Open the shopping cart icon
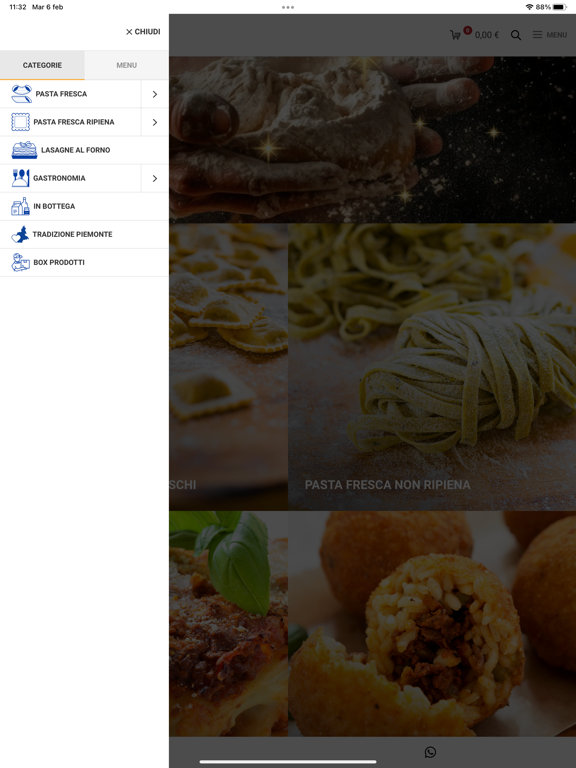576x768 pixels. [455, 35]
